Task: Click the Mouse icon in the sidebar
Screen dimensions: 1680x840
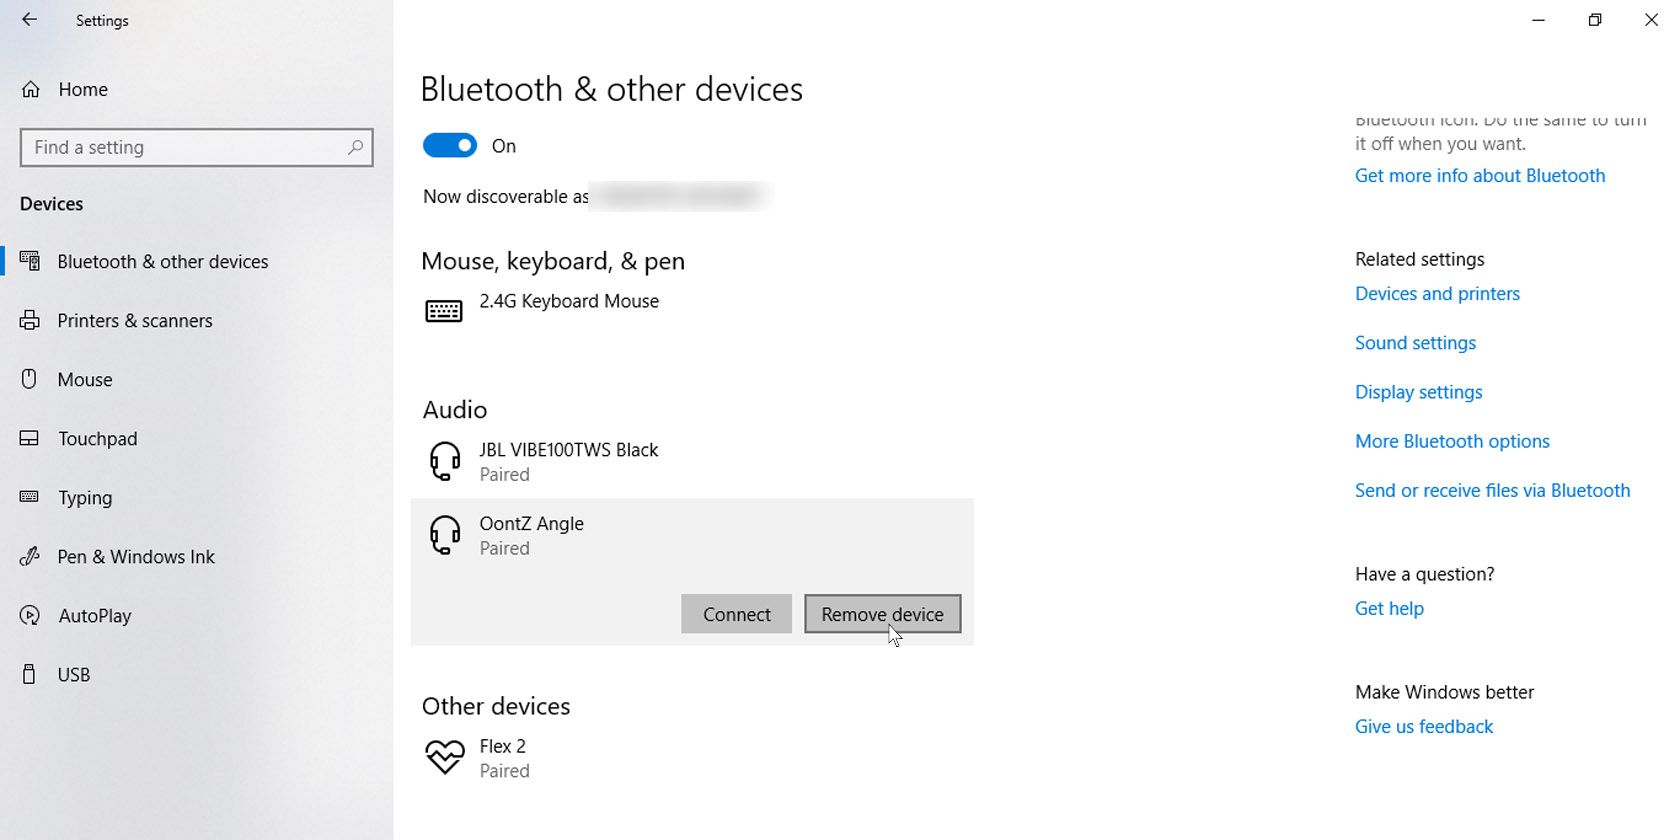Action: (x=29, y=379)
